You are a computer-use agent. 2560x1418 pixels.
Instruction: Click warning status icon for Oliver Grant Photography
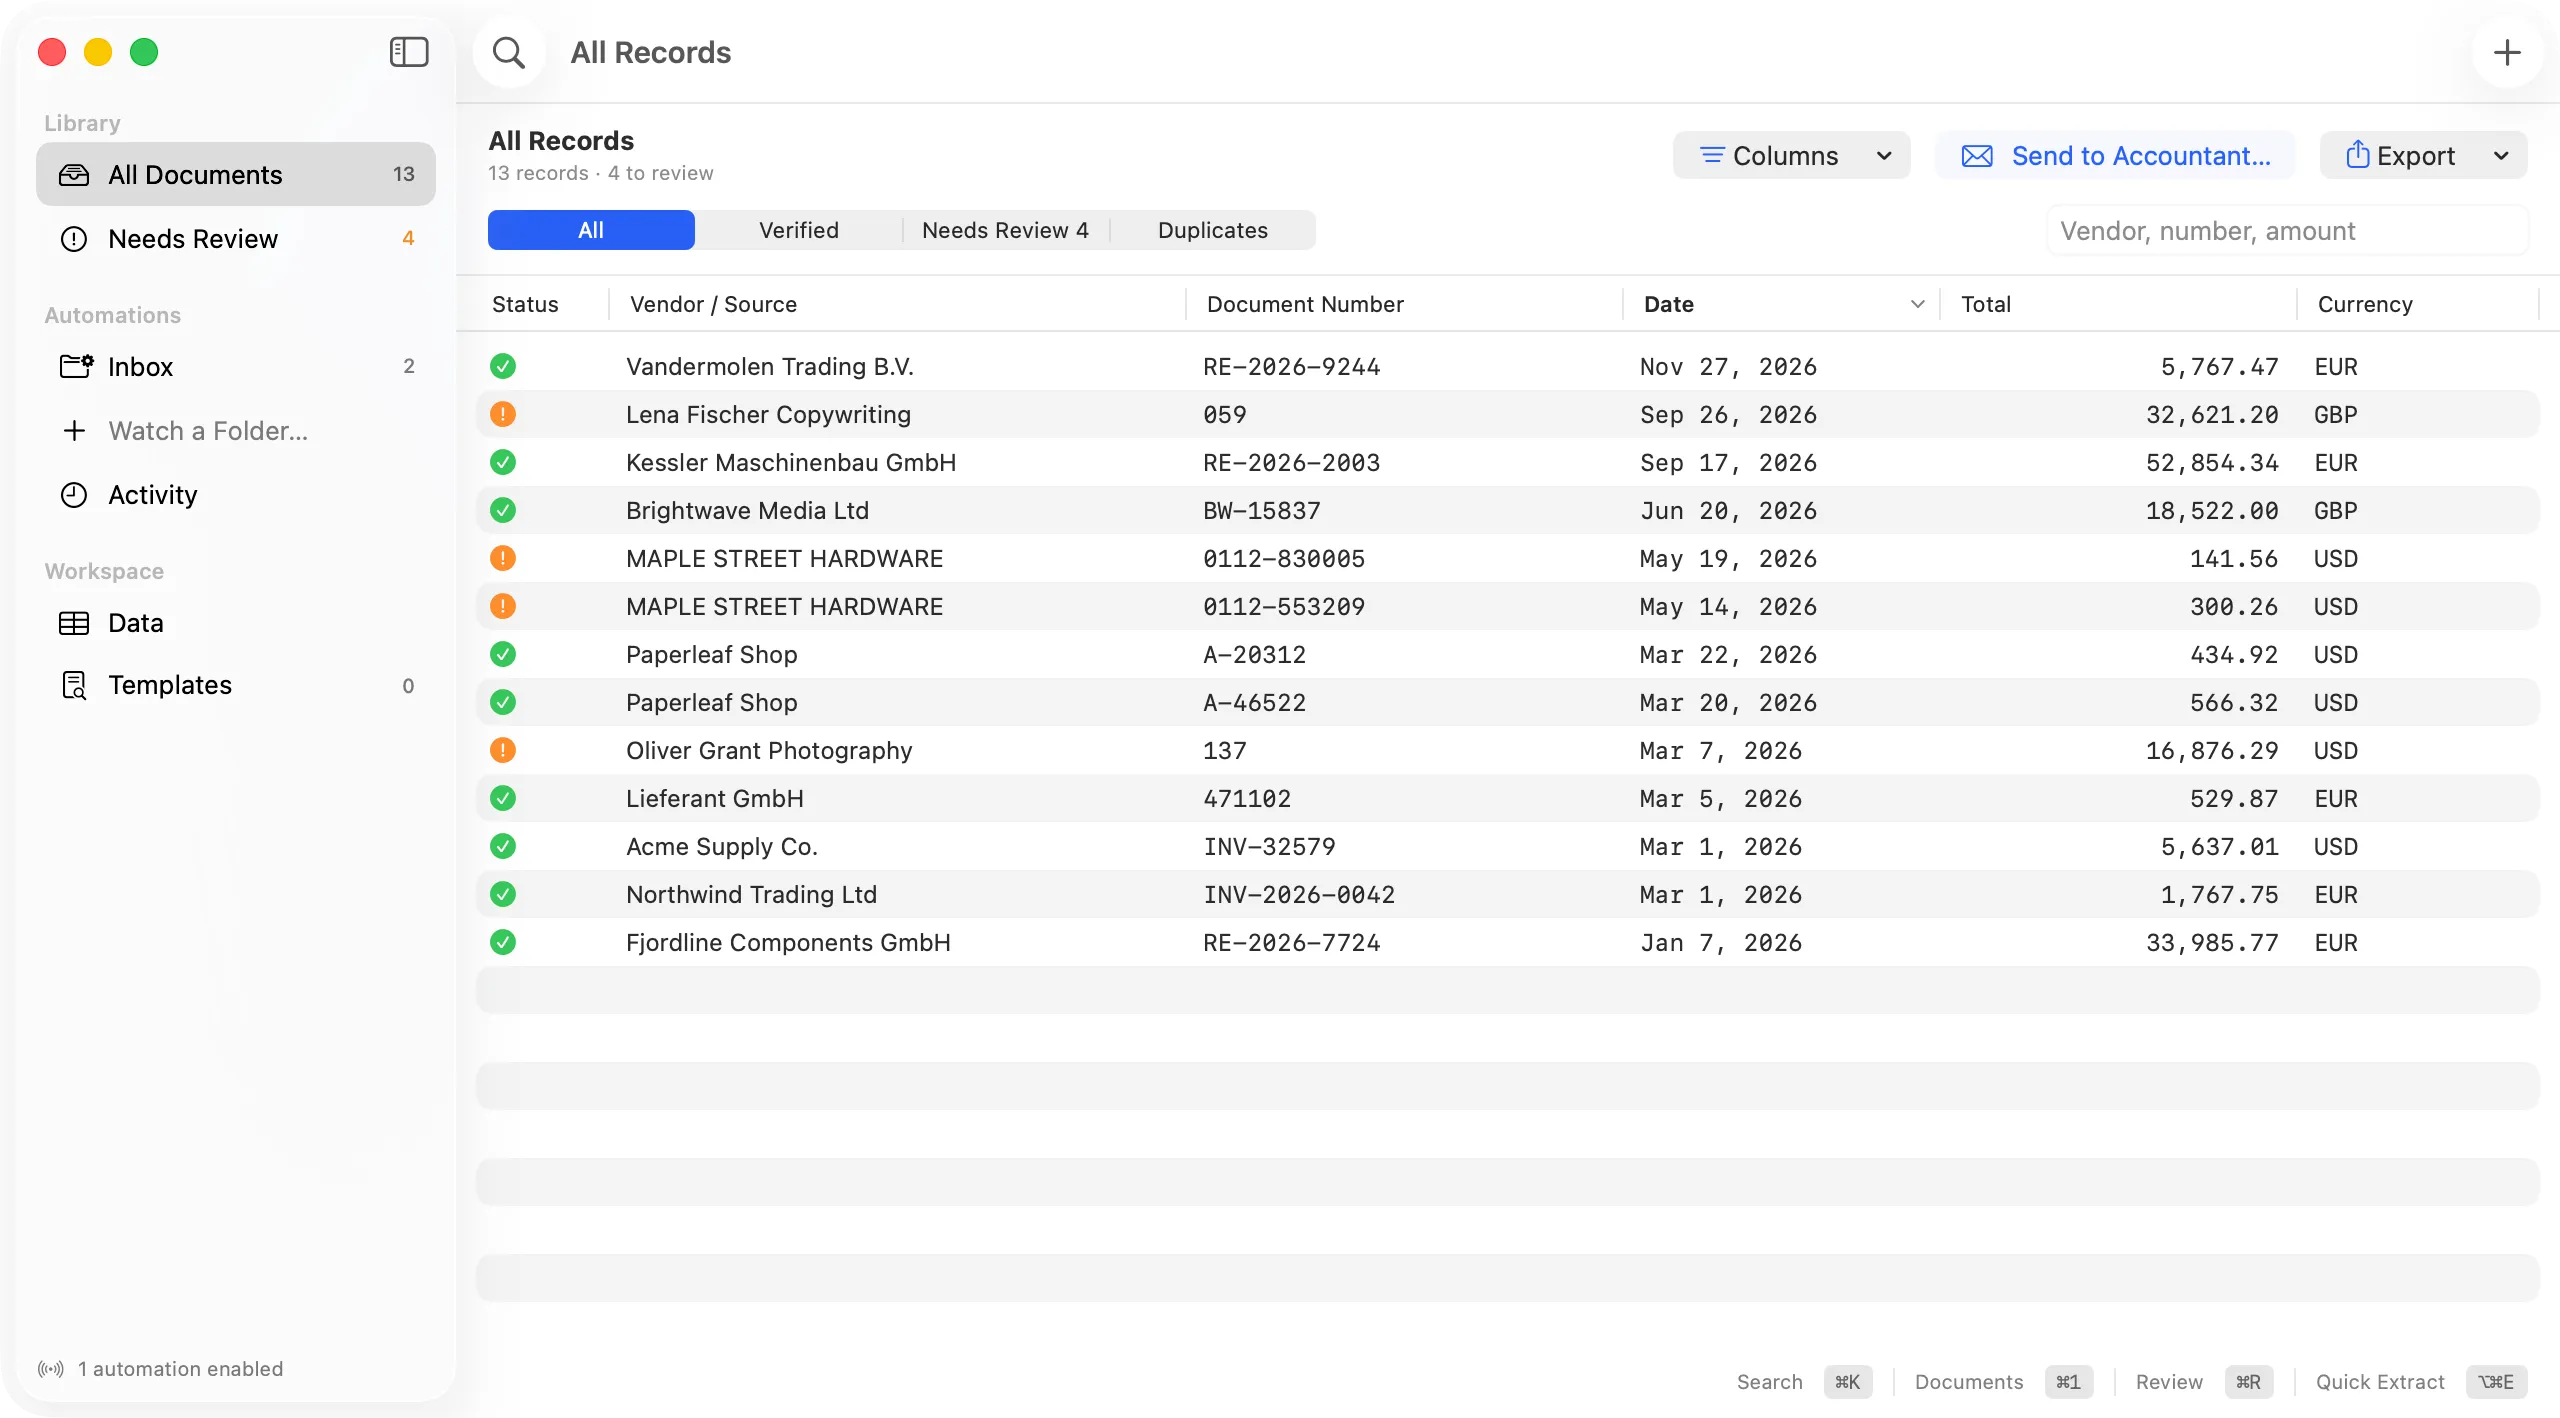(x=503, y=750)
